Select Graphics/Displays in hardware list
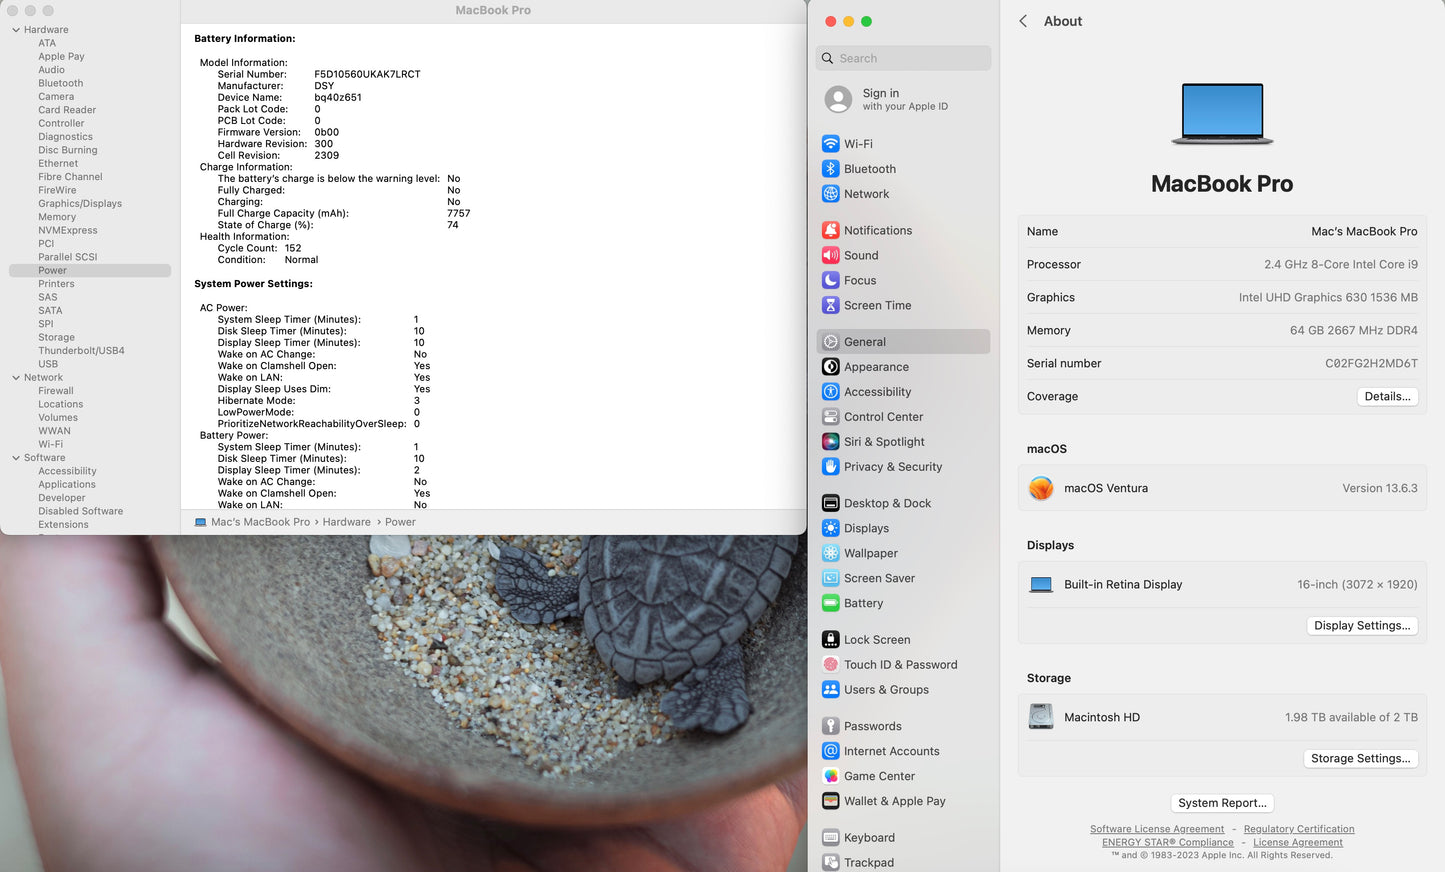Viewport: 1445px width, 872px height. (80, 204)
